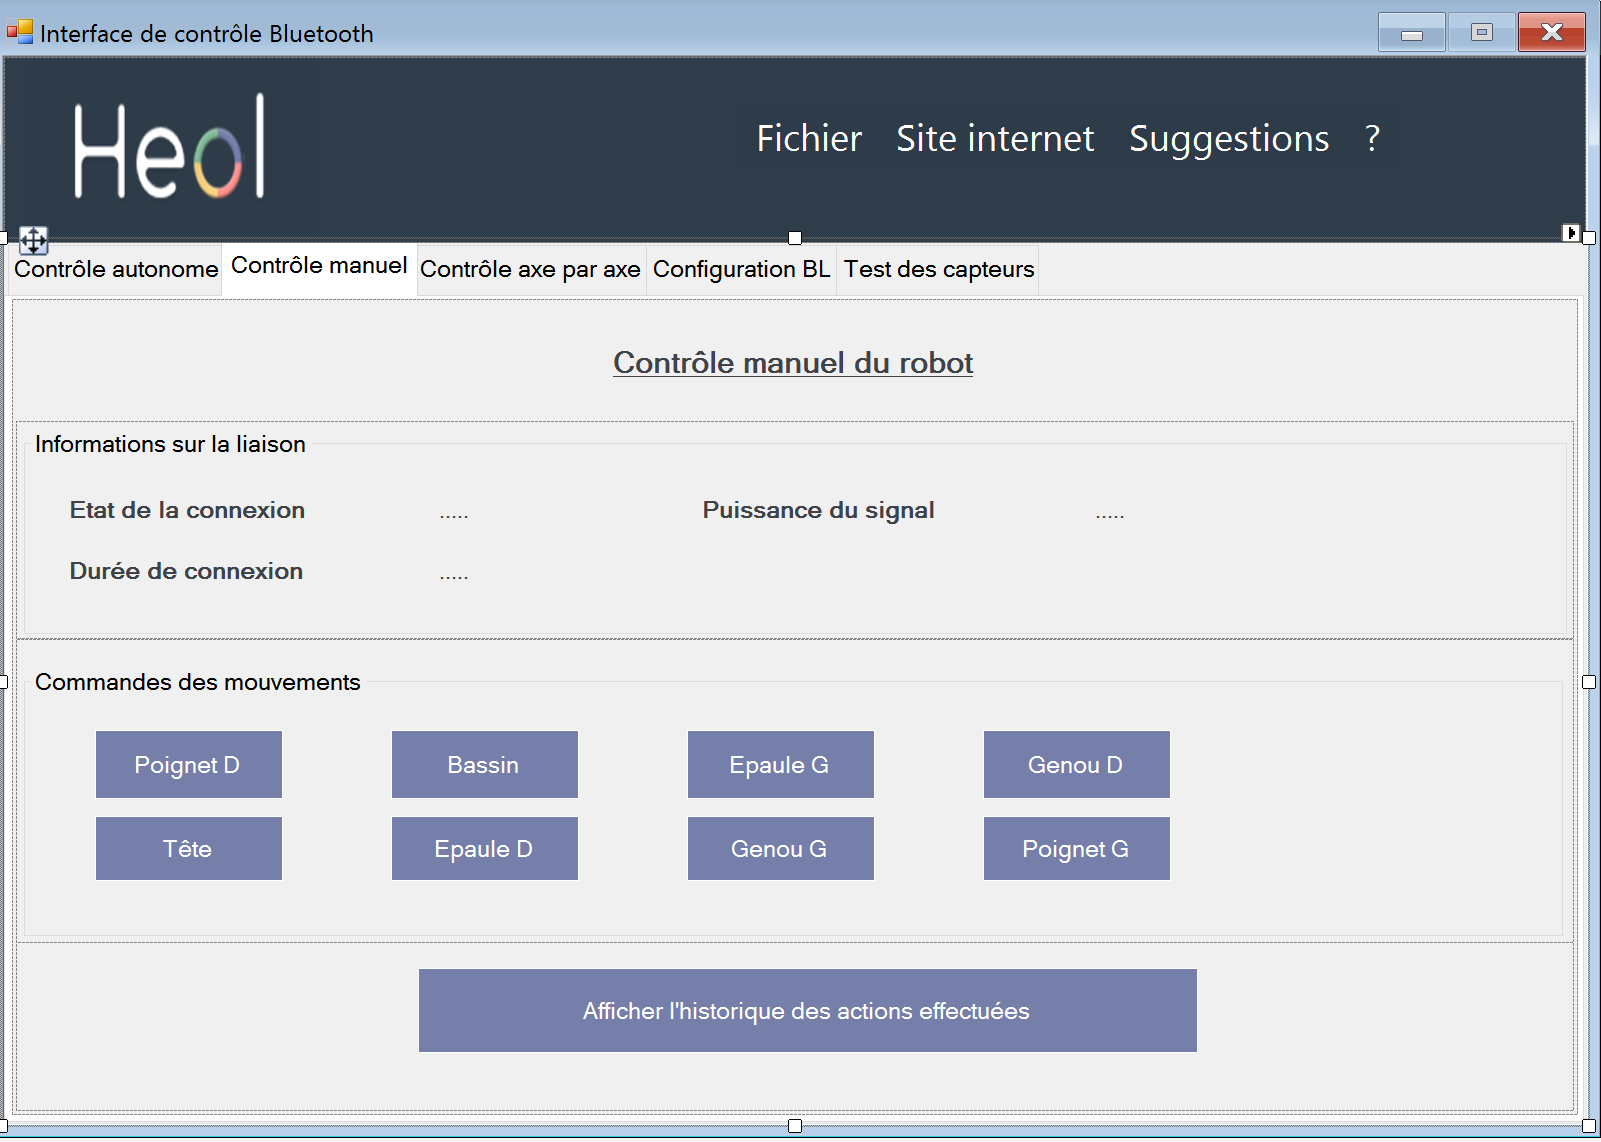Activate the Epaule D button

pyautogui.click(x=484, y=849)
